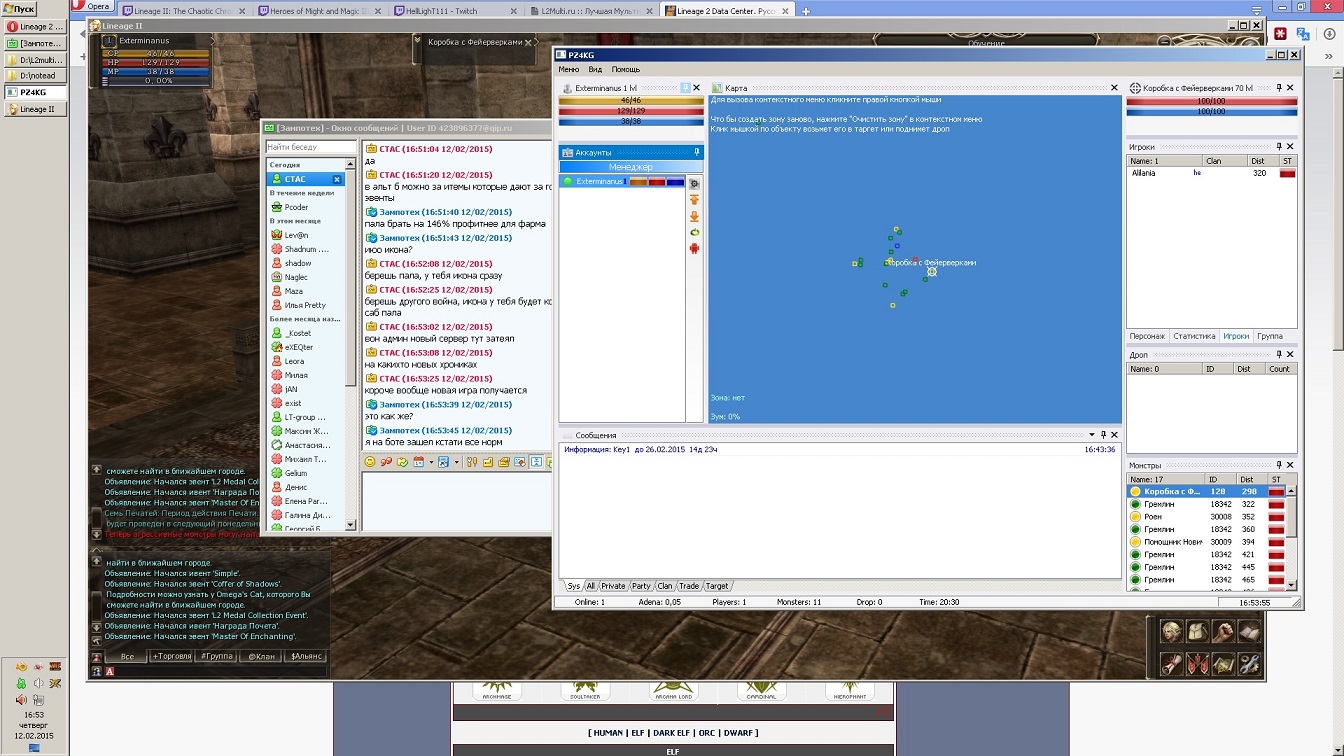Image resolution: width=1344 pixels, height=756 pixels.
Task: Select player Alliania in Игроки list
Action: [1211, 173]
